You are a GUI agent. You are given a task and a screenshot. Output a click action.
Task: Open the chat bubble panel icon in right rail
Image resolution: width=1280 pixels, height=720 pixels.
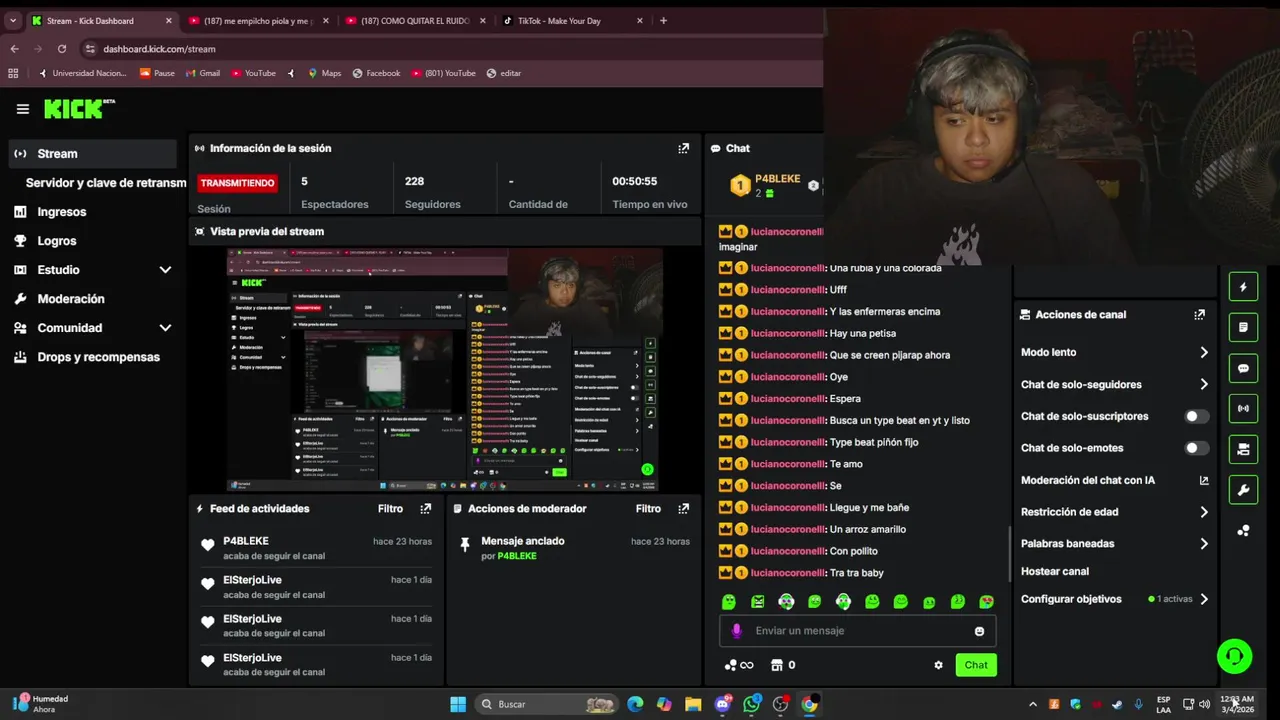[x=1243, y=368]
